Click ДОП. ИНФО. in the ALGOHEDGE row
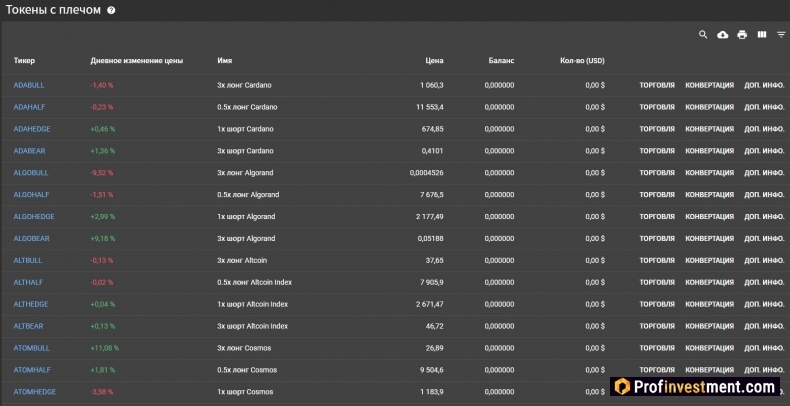Image resolution: width=790 pixels, height=406 pixels. (x=764, y=217)
